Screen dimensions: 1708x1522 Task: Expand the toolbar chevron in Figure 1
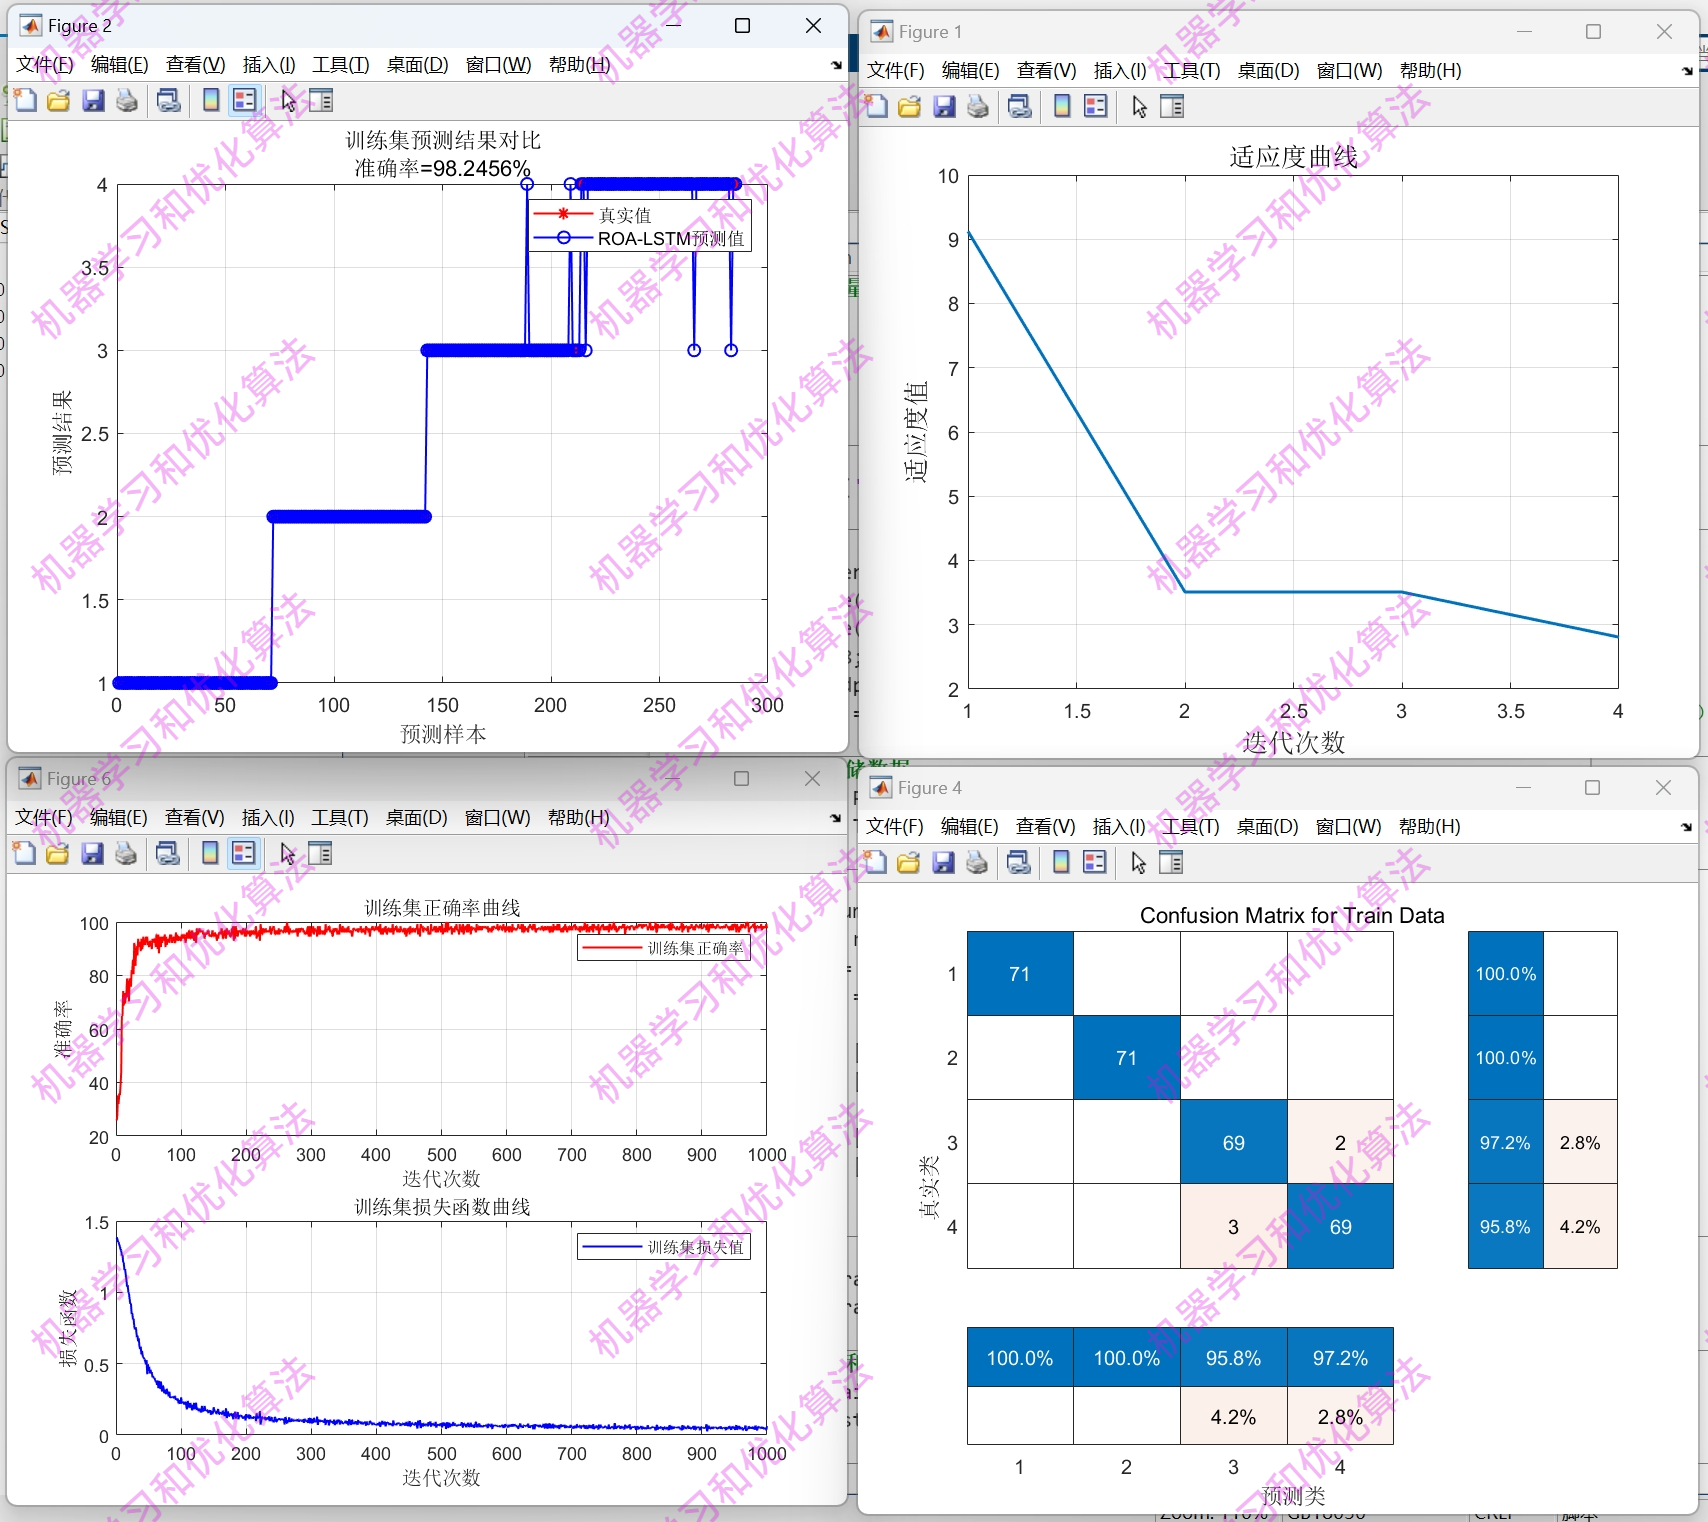coord(1686,71)
